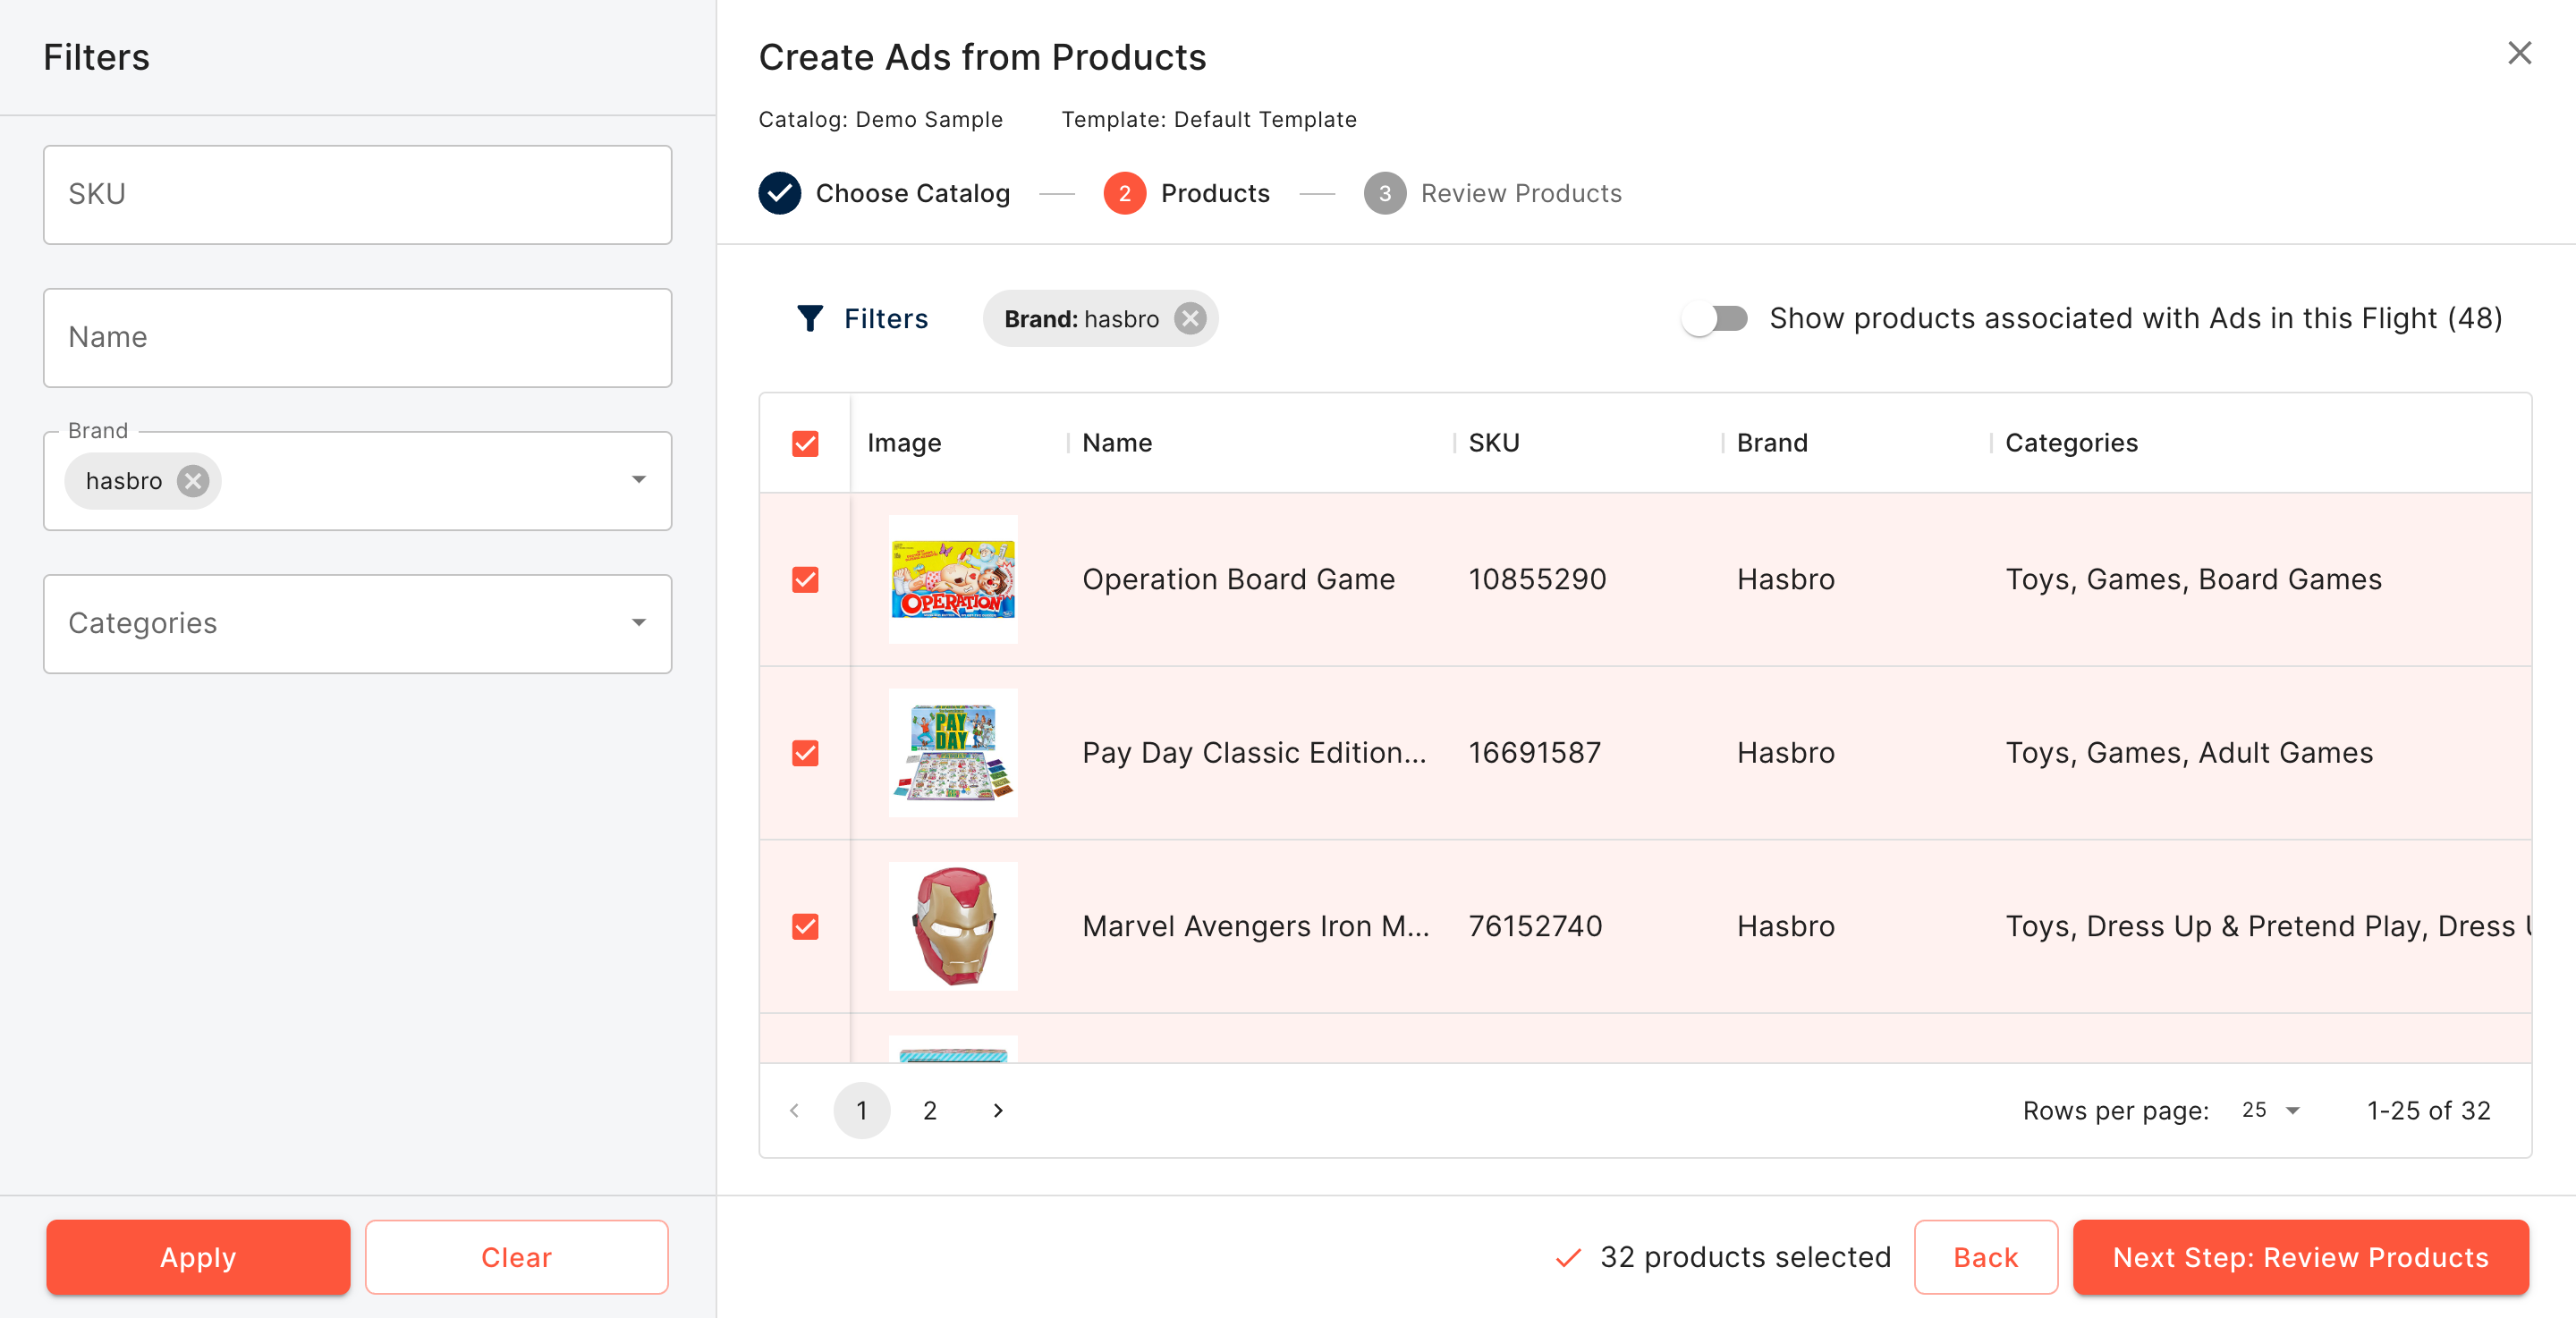Go to page 2
Screen dimensions: 2576x1318
[x=929, y=1110]
